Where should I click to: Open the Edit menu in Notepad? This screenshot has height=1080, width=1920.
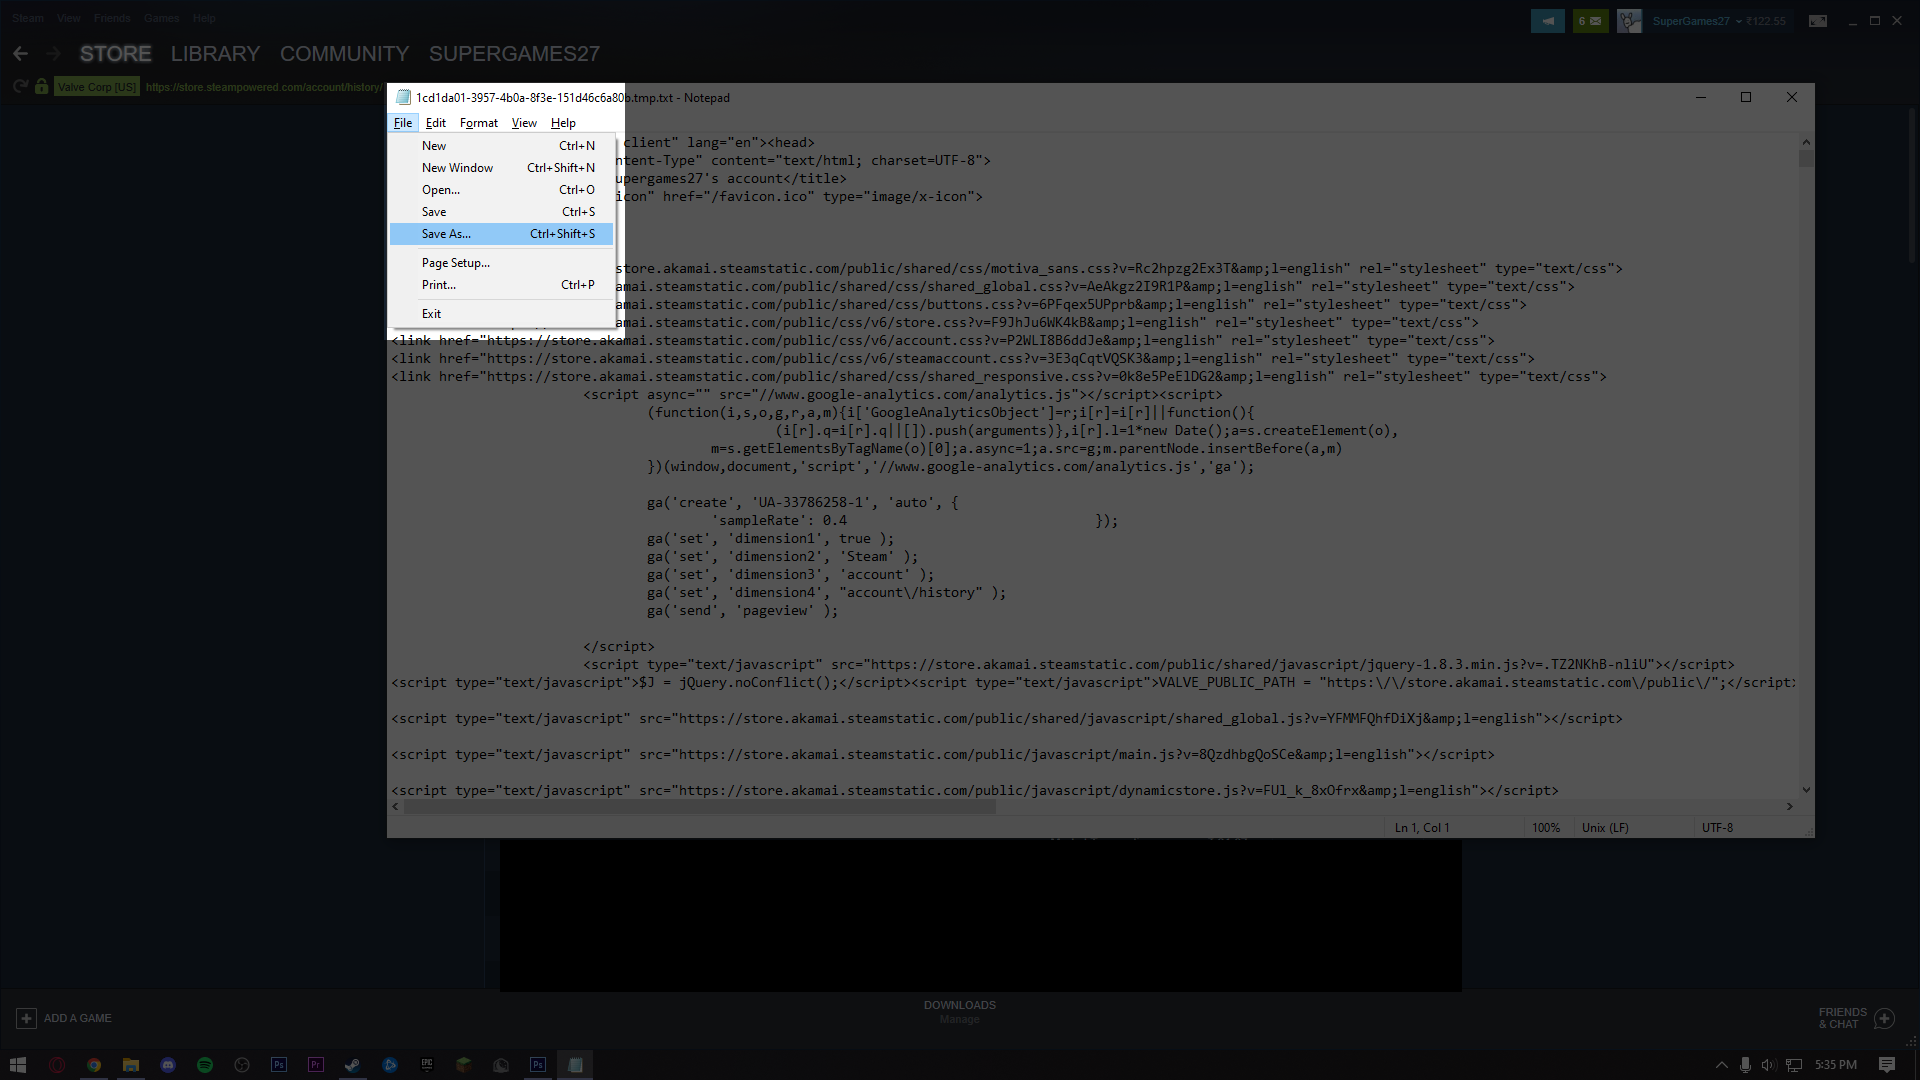tap(435, 123)
